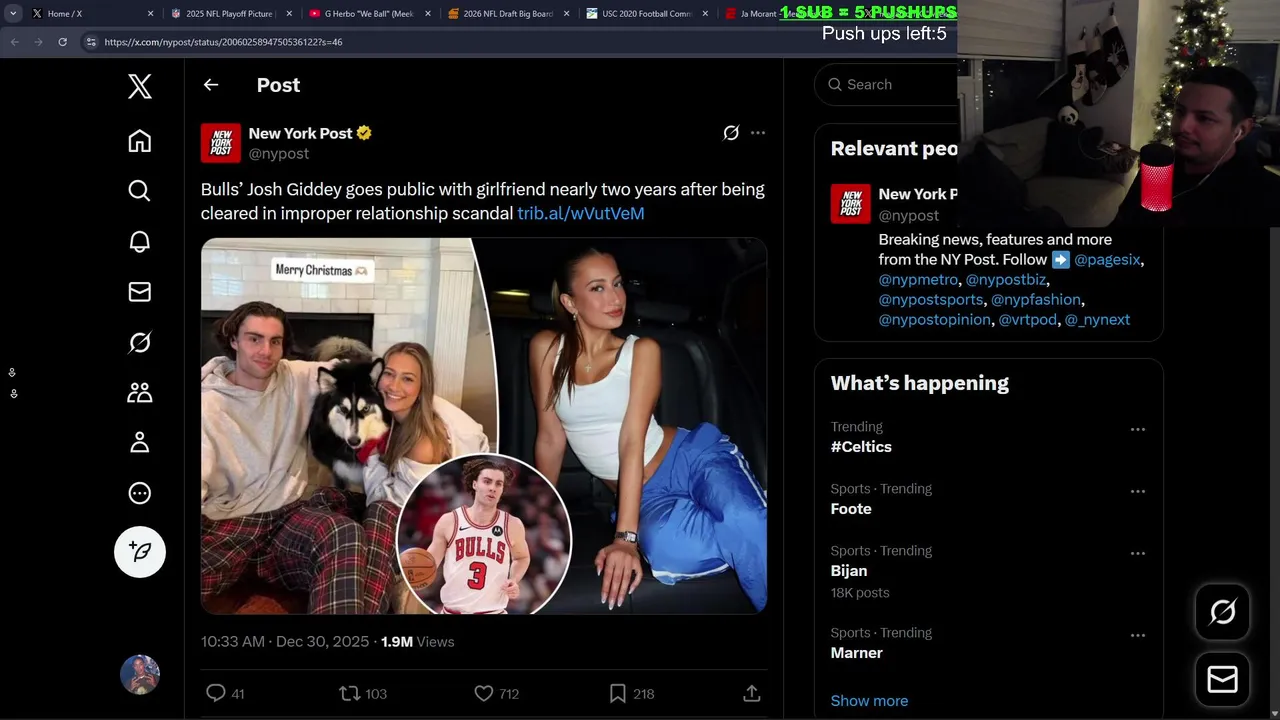Open @nypmetro mention link

[919, 280]
